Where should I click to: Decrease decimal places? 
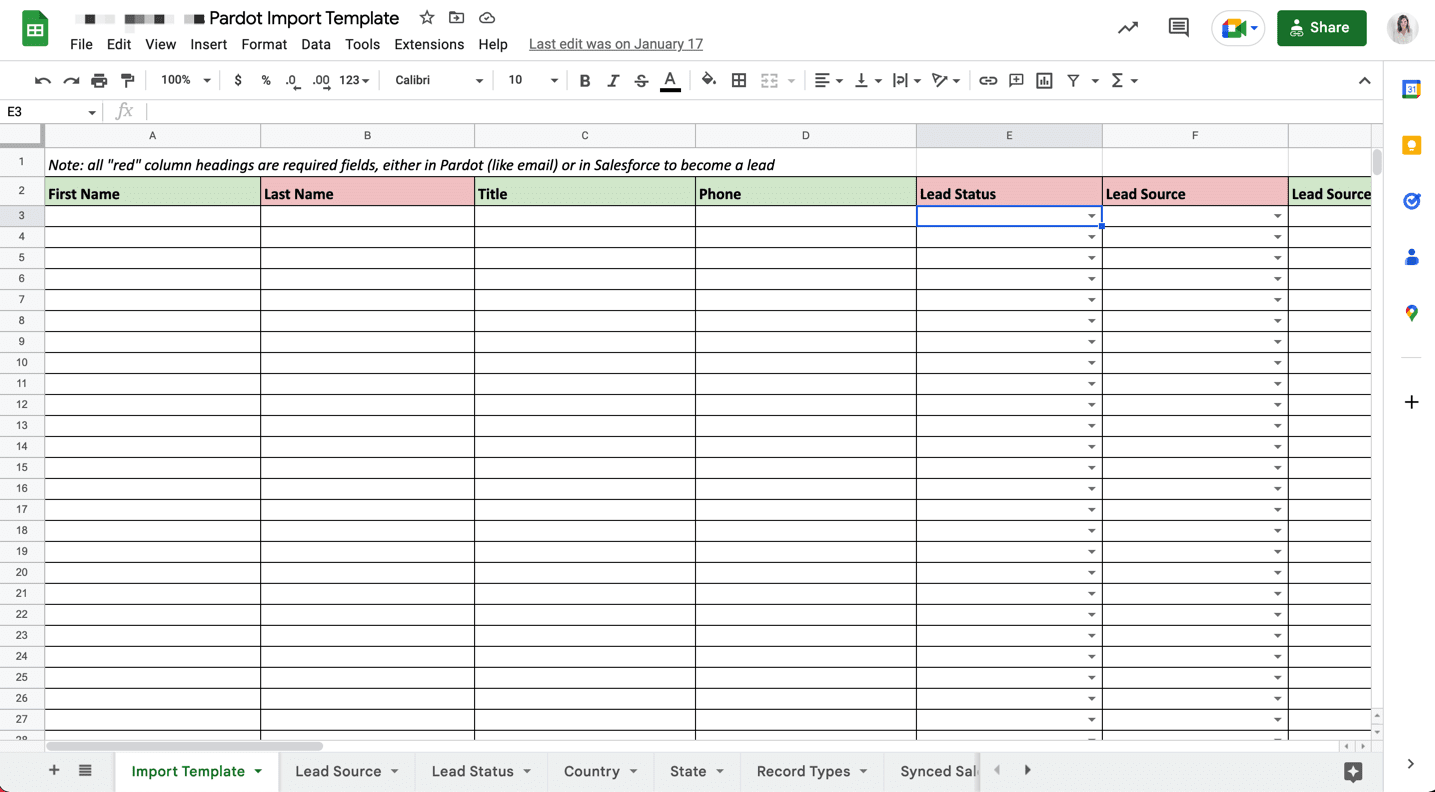pyautogui.click(x=292, y=80)
